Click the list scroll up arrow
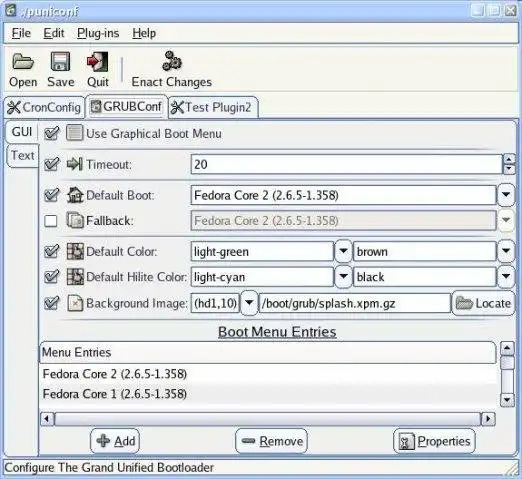 point(507,349)
